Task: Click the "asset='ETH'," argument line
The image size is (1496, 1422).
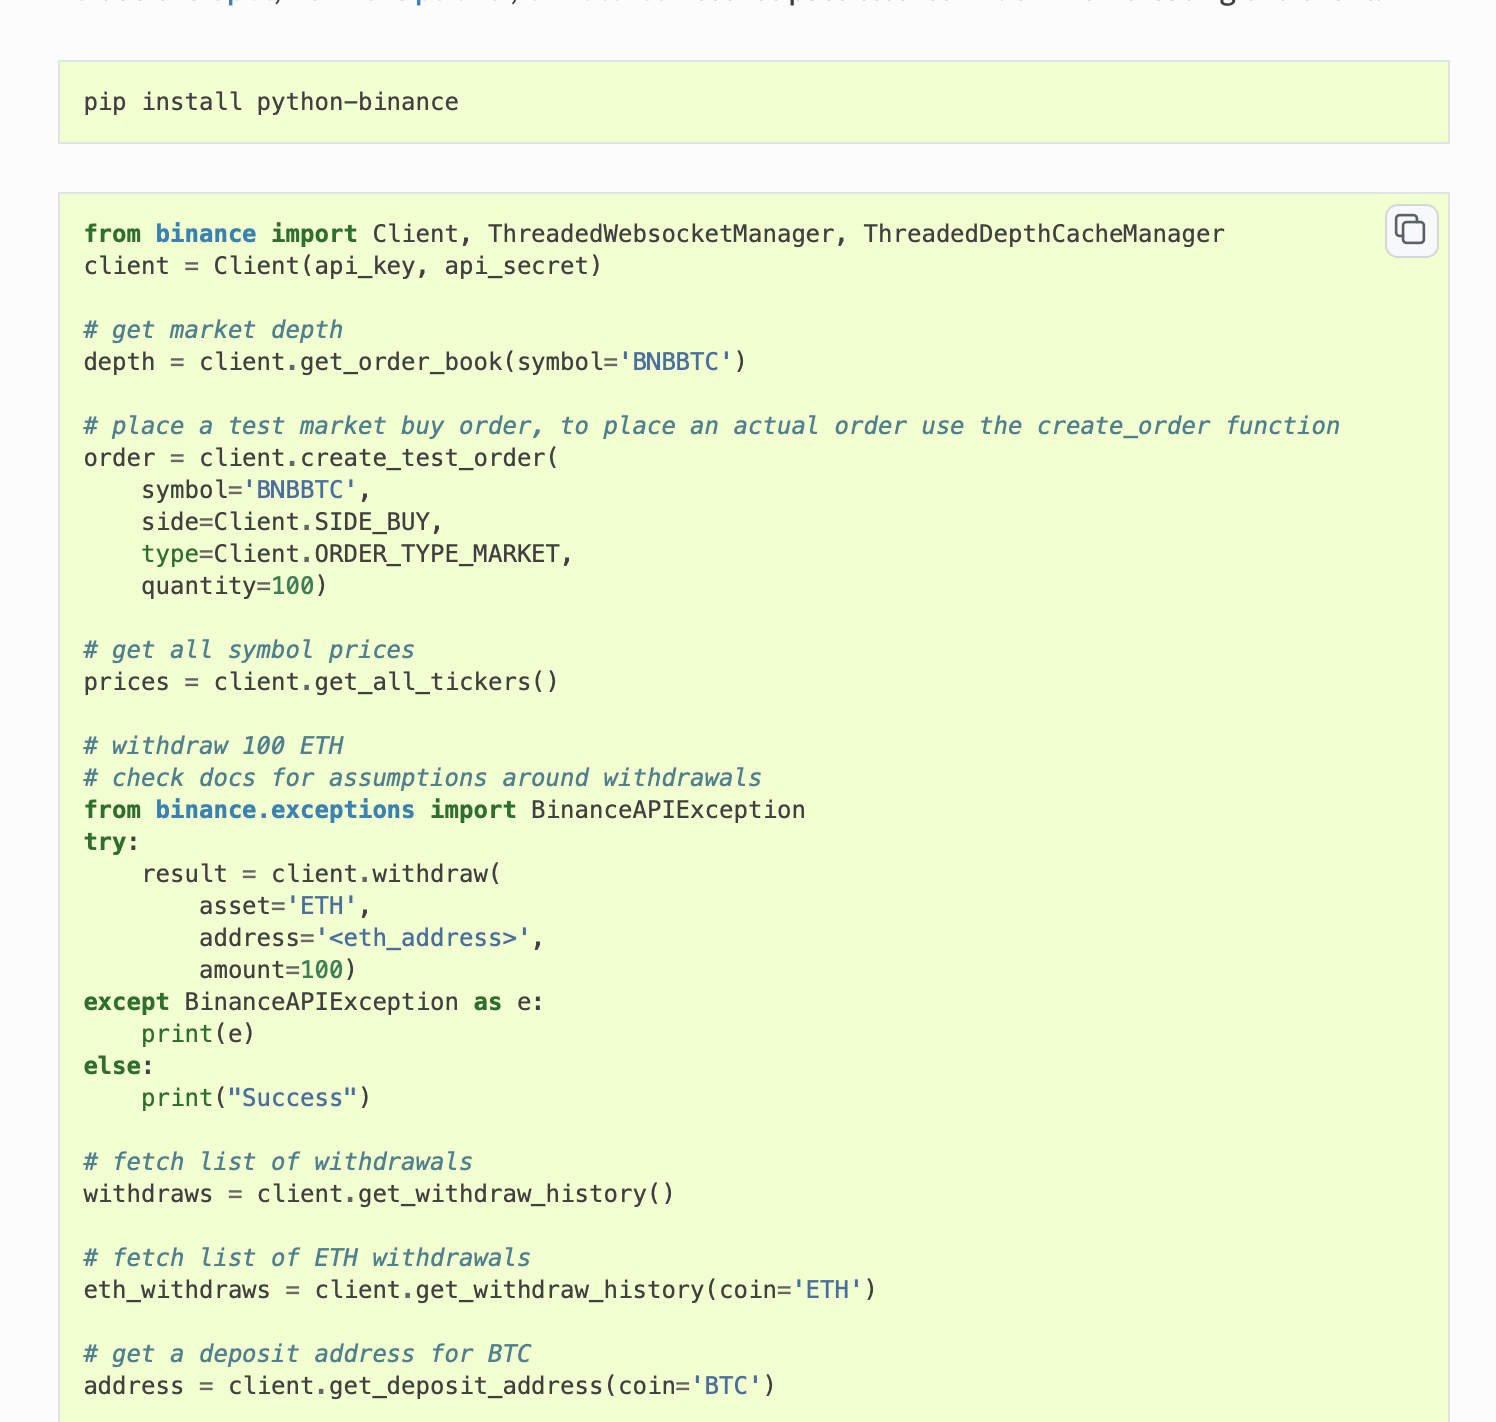Action: coord(285,906)
